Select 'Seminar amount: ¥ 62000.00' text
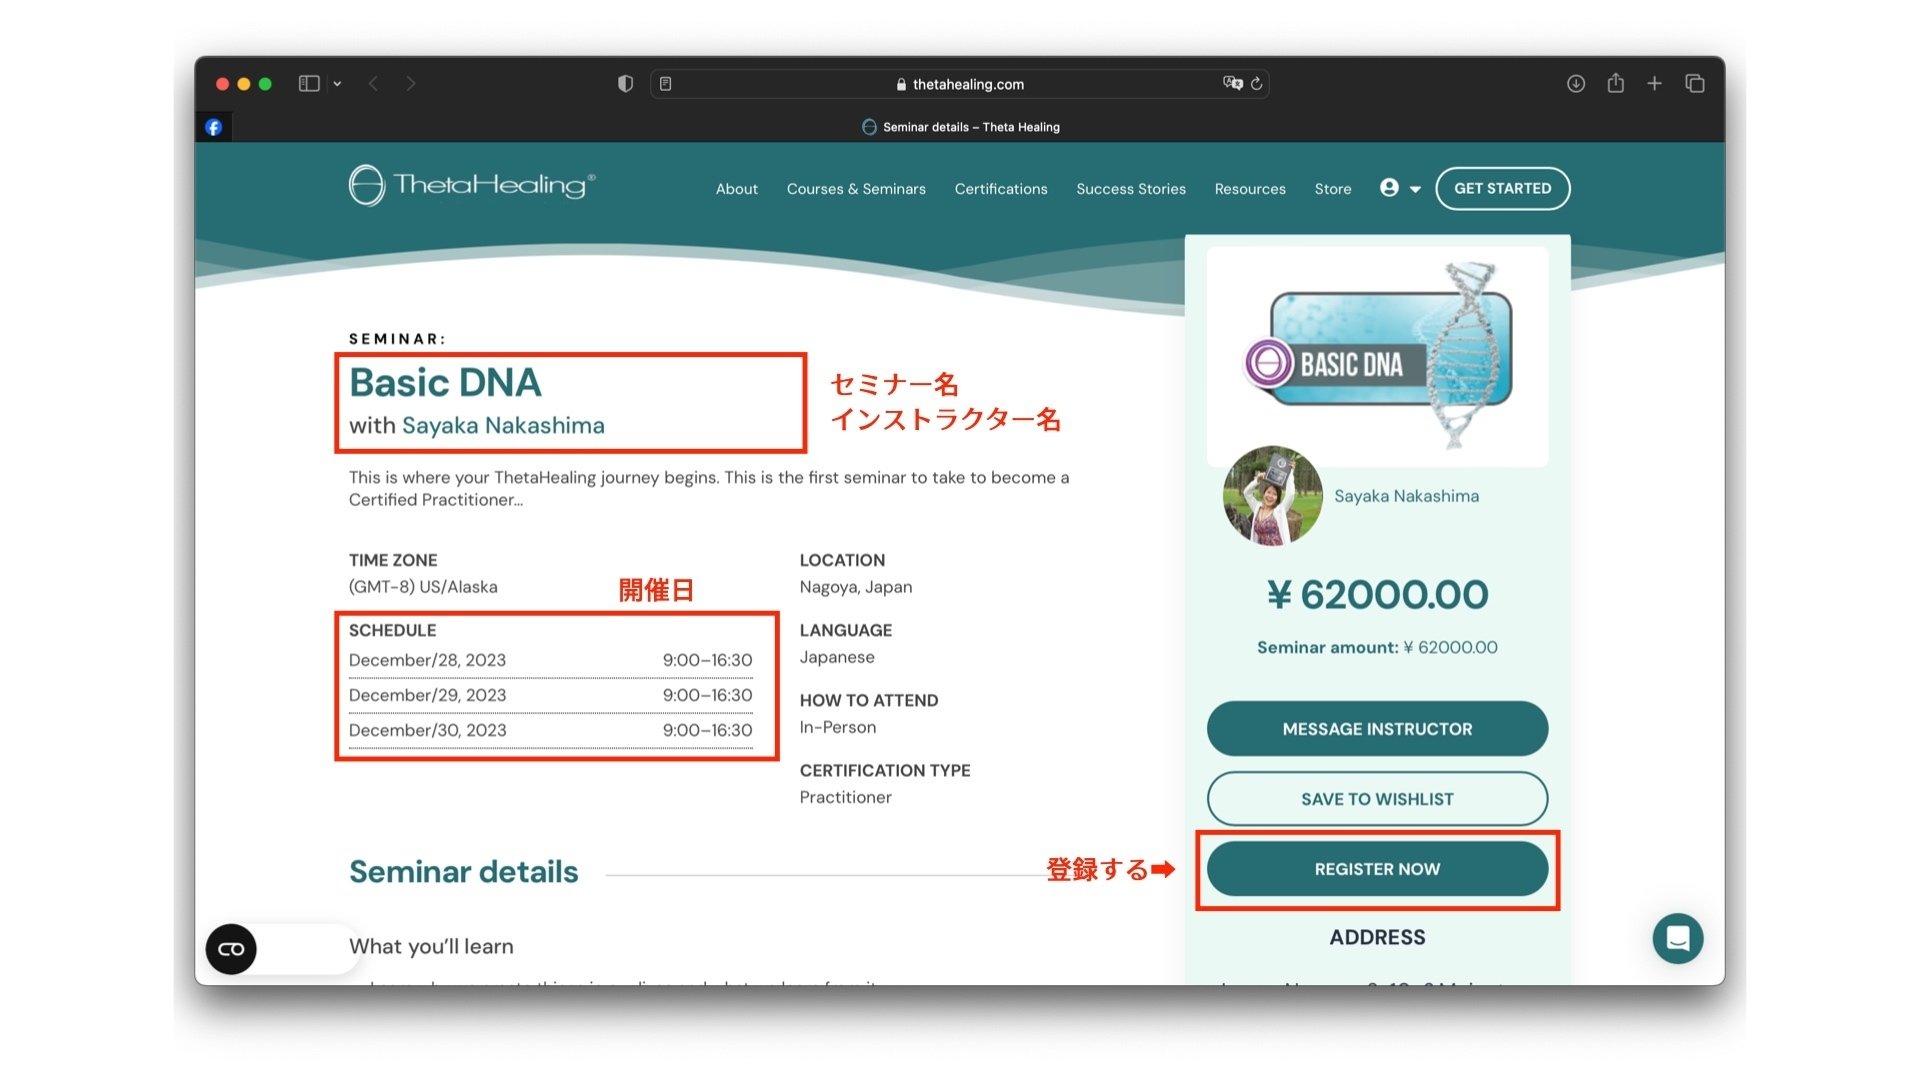Screen dimensions: 1920x1080 1377,647
